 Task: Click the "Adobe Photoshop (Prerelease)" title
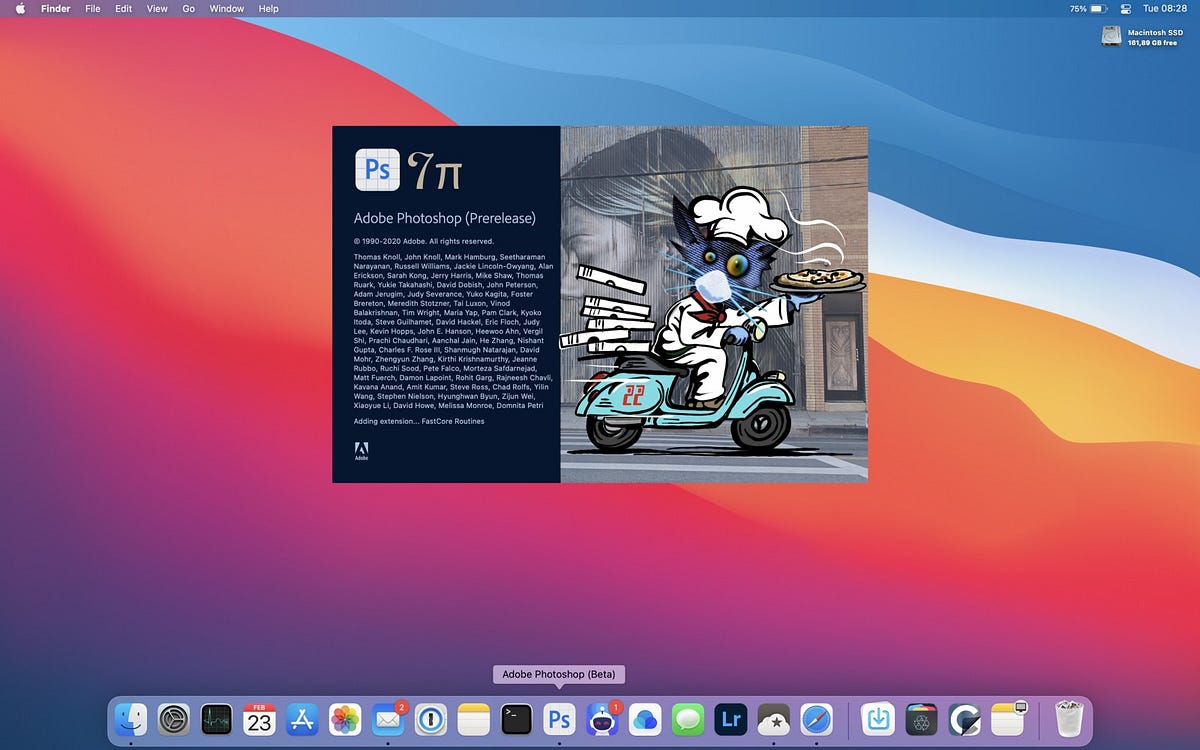coord(445,218)
